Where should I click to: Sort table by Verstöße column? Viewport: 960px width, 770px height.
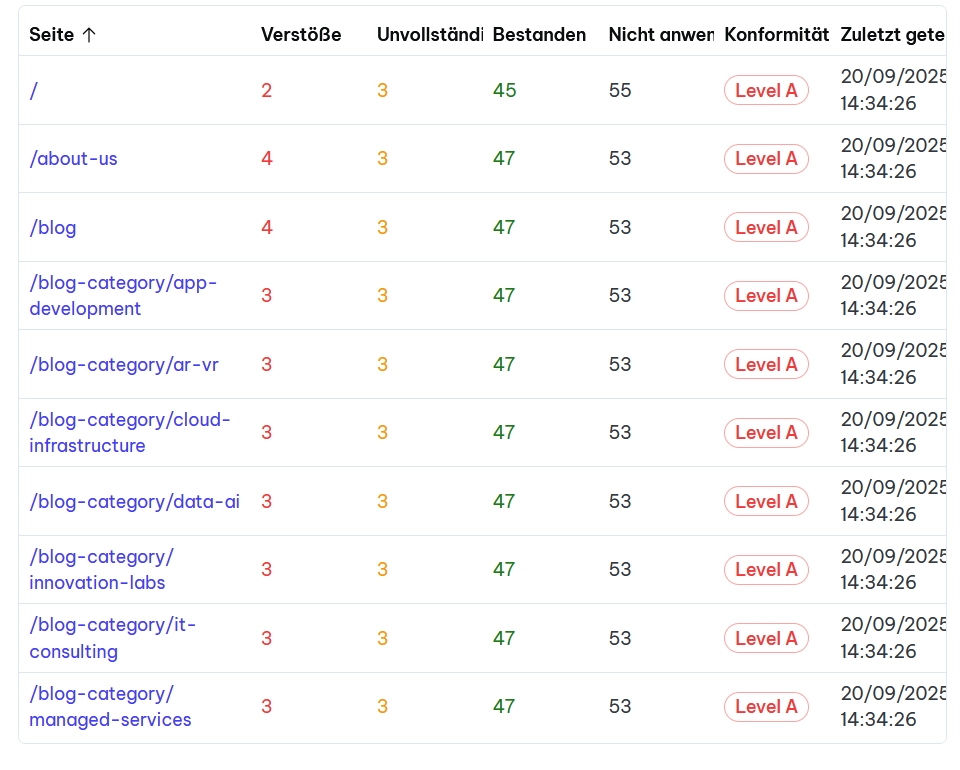click(301, 35)
